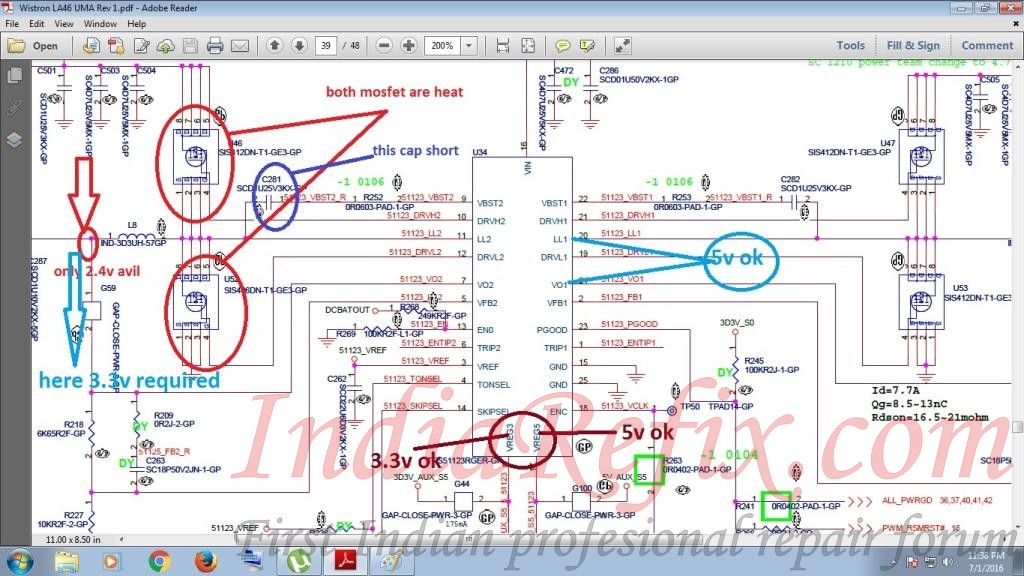Click the email envelope icon
This screenshot has width=1024, height=576.
tap(240, 46)
